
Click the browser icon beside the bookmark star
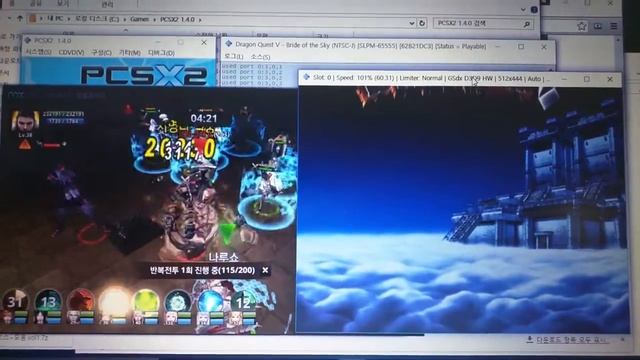coord(598,26)
